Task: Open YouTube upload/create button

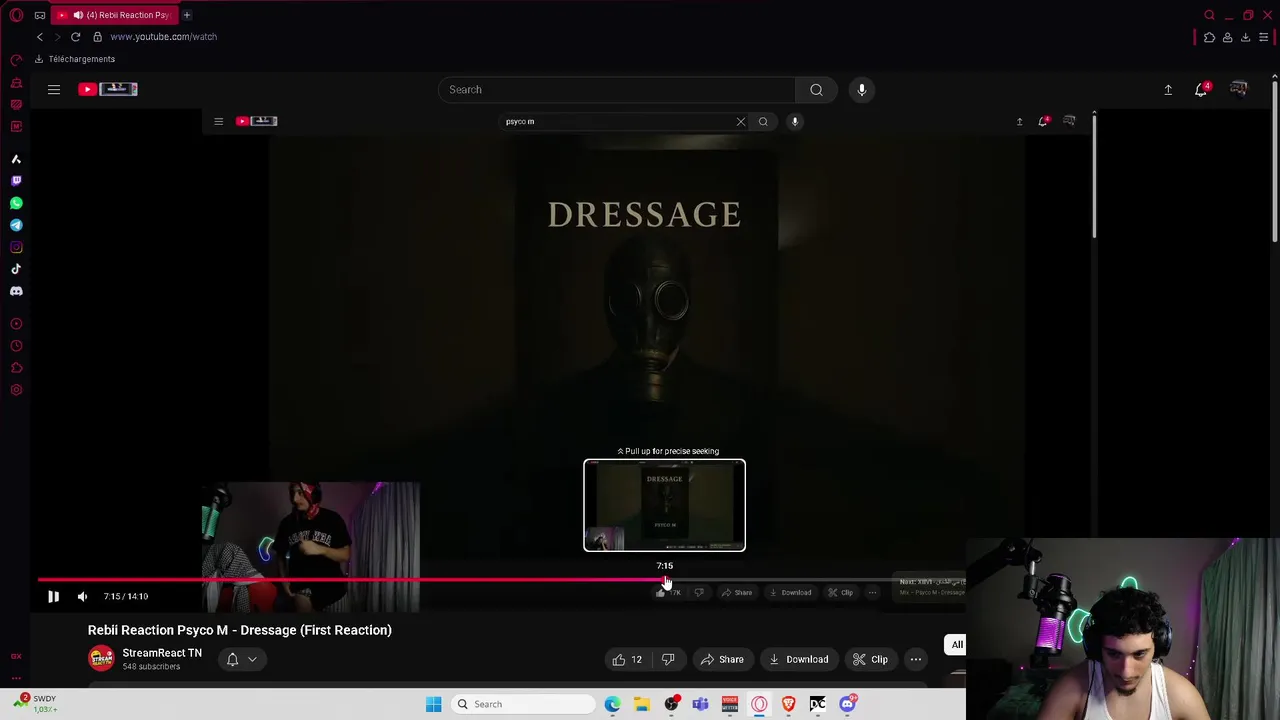Action: (x=1168, y=90)
